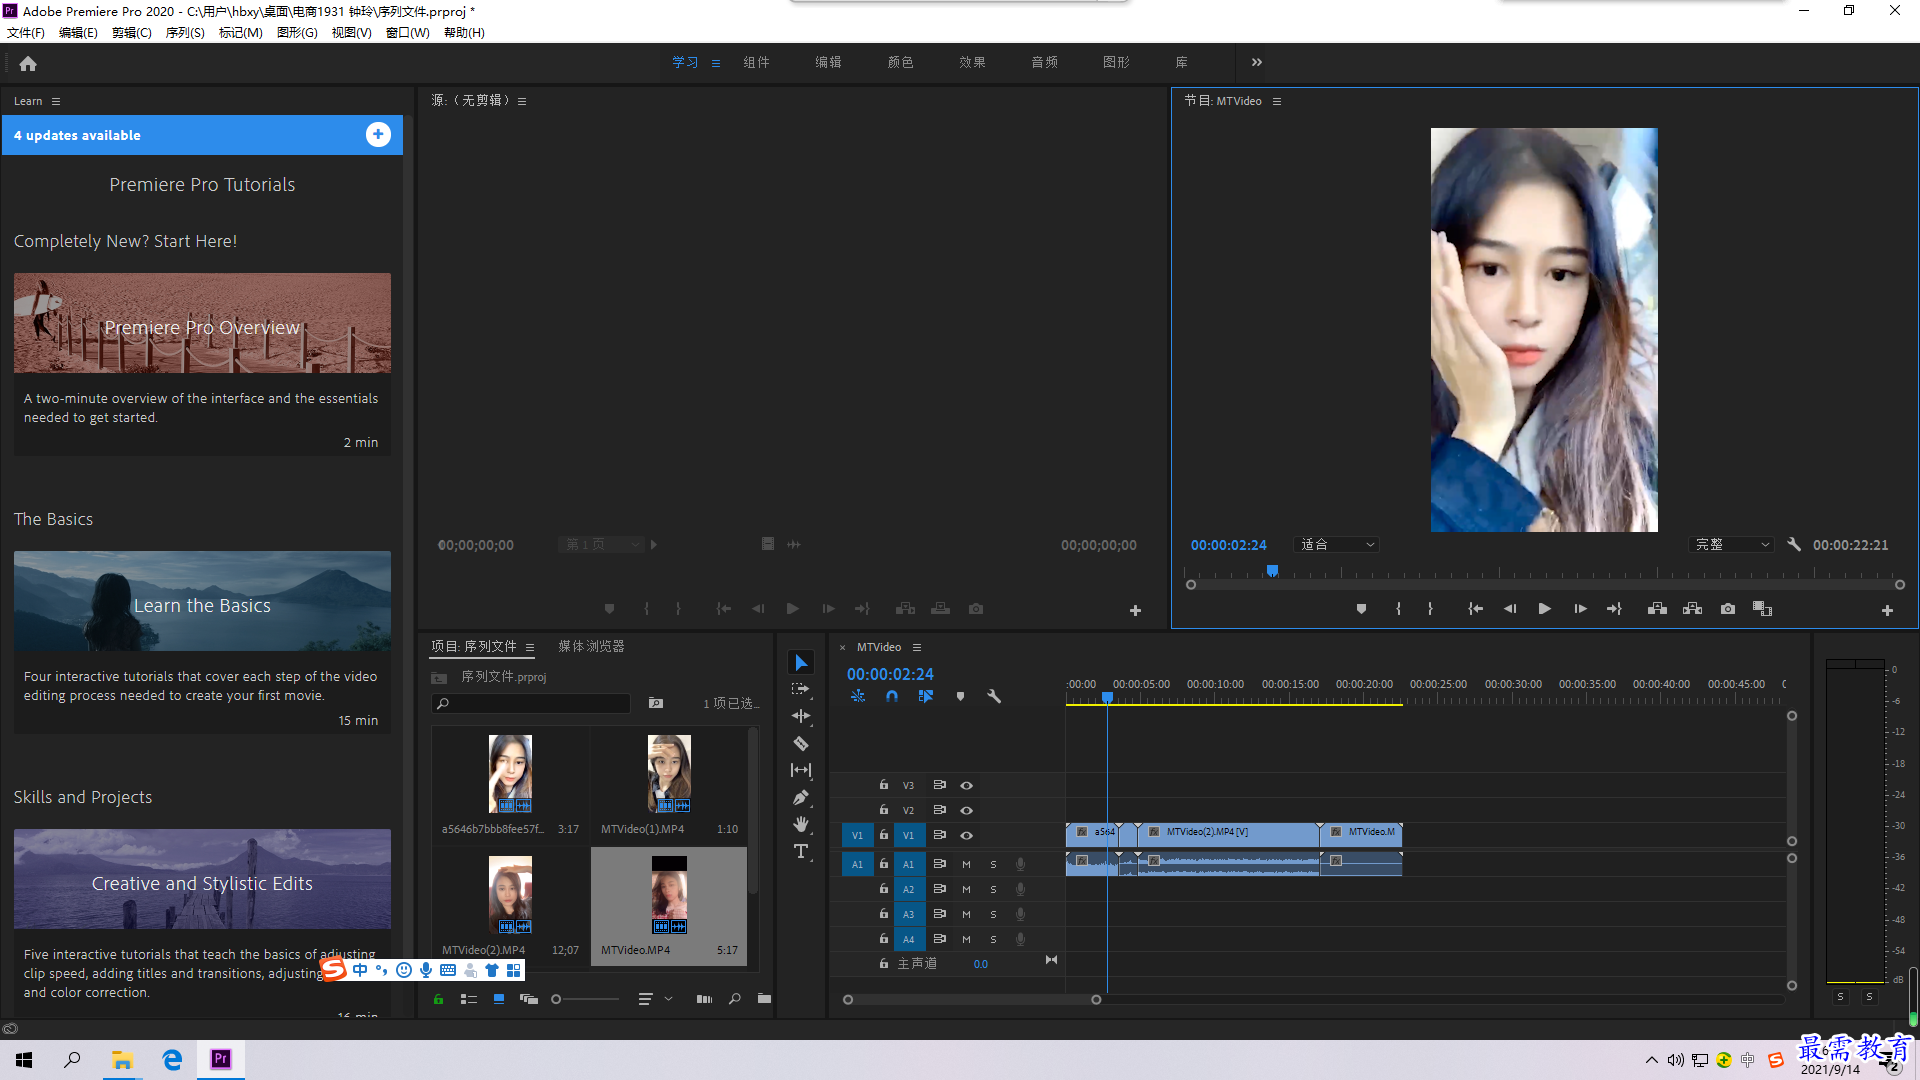1920x1080 pixels.
Task: Click the Track Select Forward tool
Action: pos(800,687)
